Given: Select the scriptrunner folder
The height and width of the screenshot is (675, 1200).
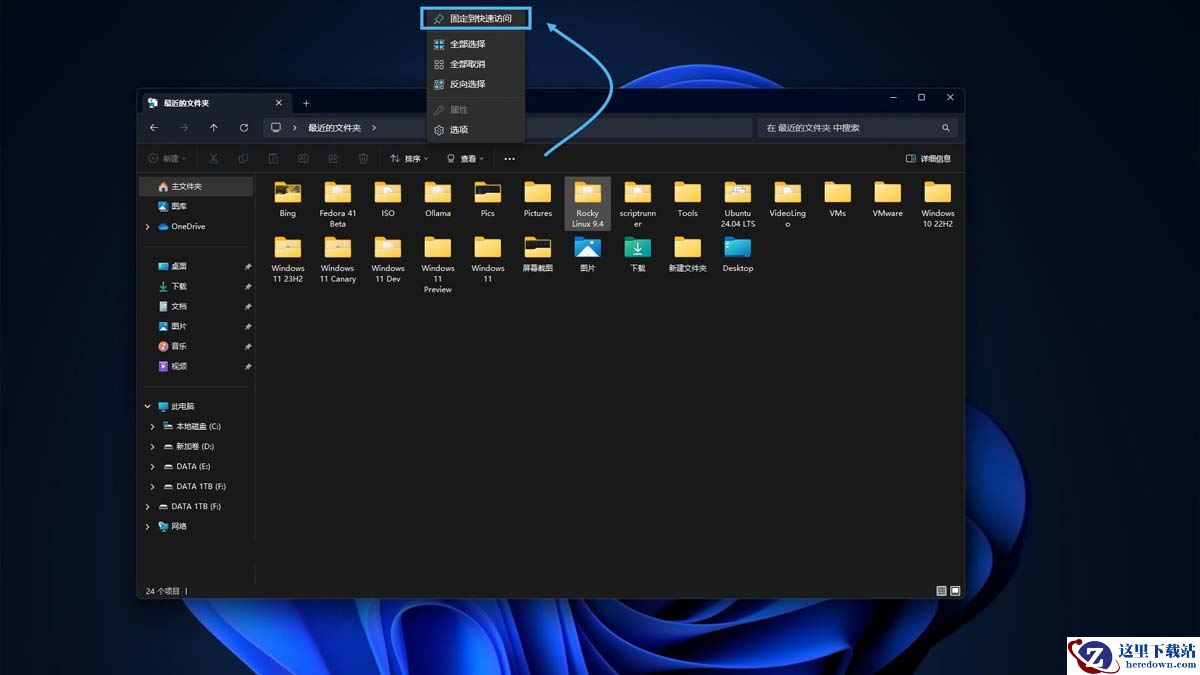Looking at the screenshot, I should point(638,204).
